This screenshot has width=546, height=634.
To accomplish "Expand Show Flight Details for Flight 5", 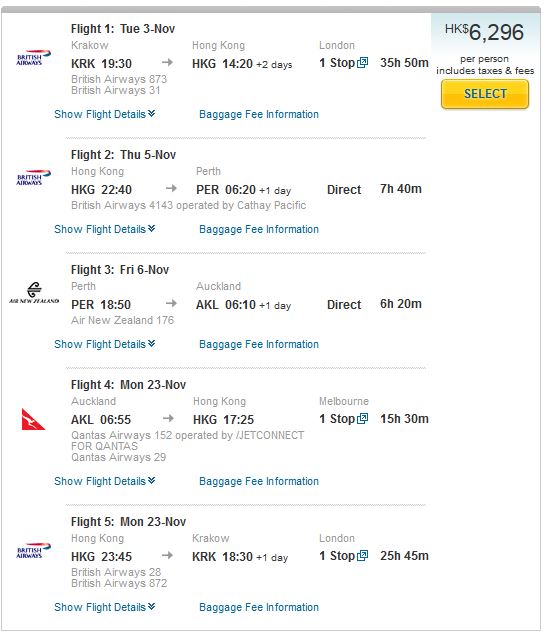I will pyautogui.click(x=105, y=607).
